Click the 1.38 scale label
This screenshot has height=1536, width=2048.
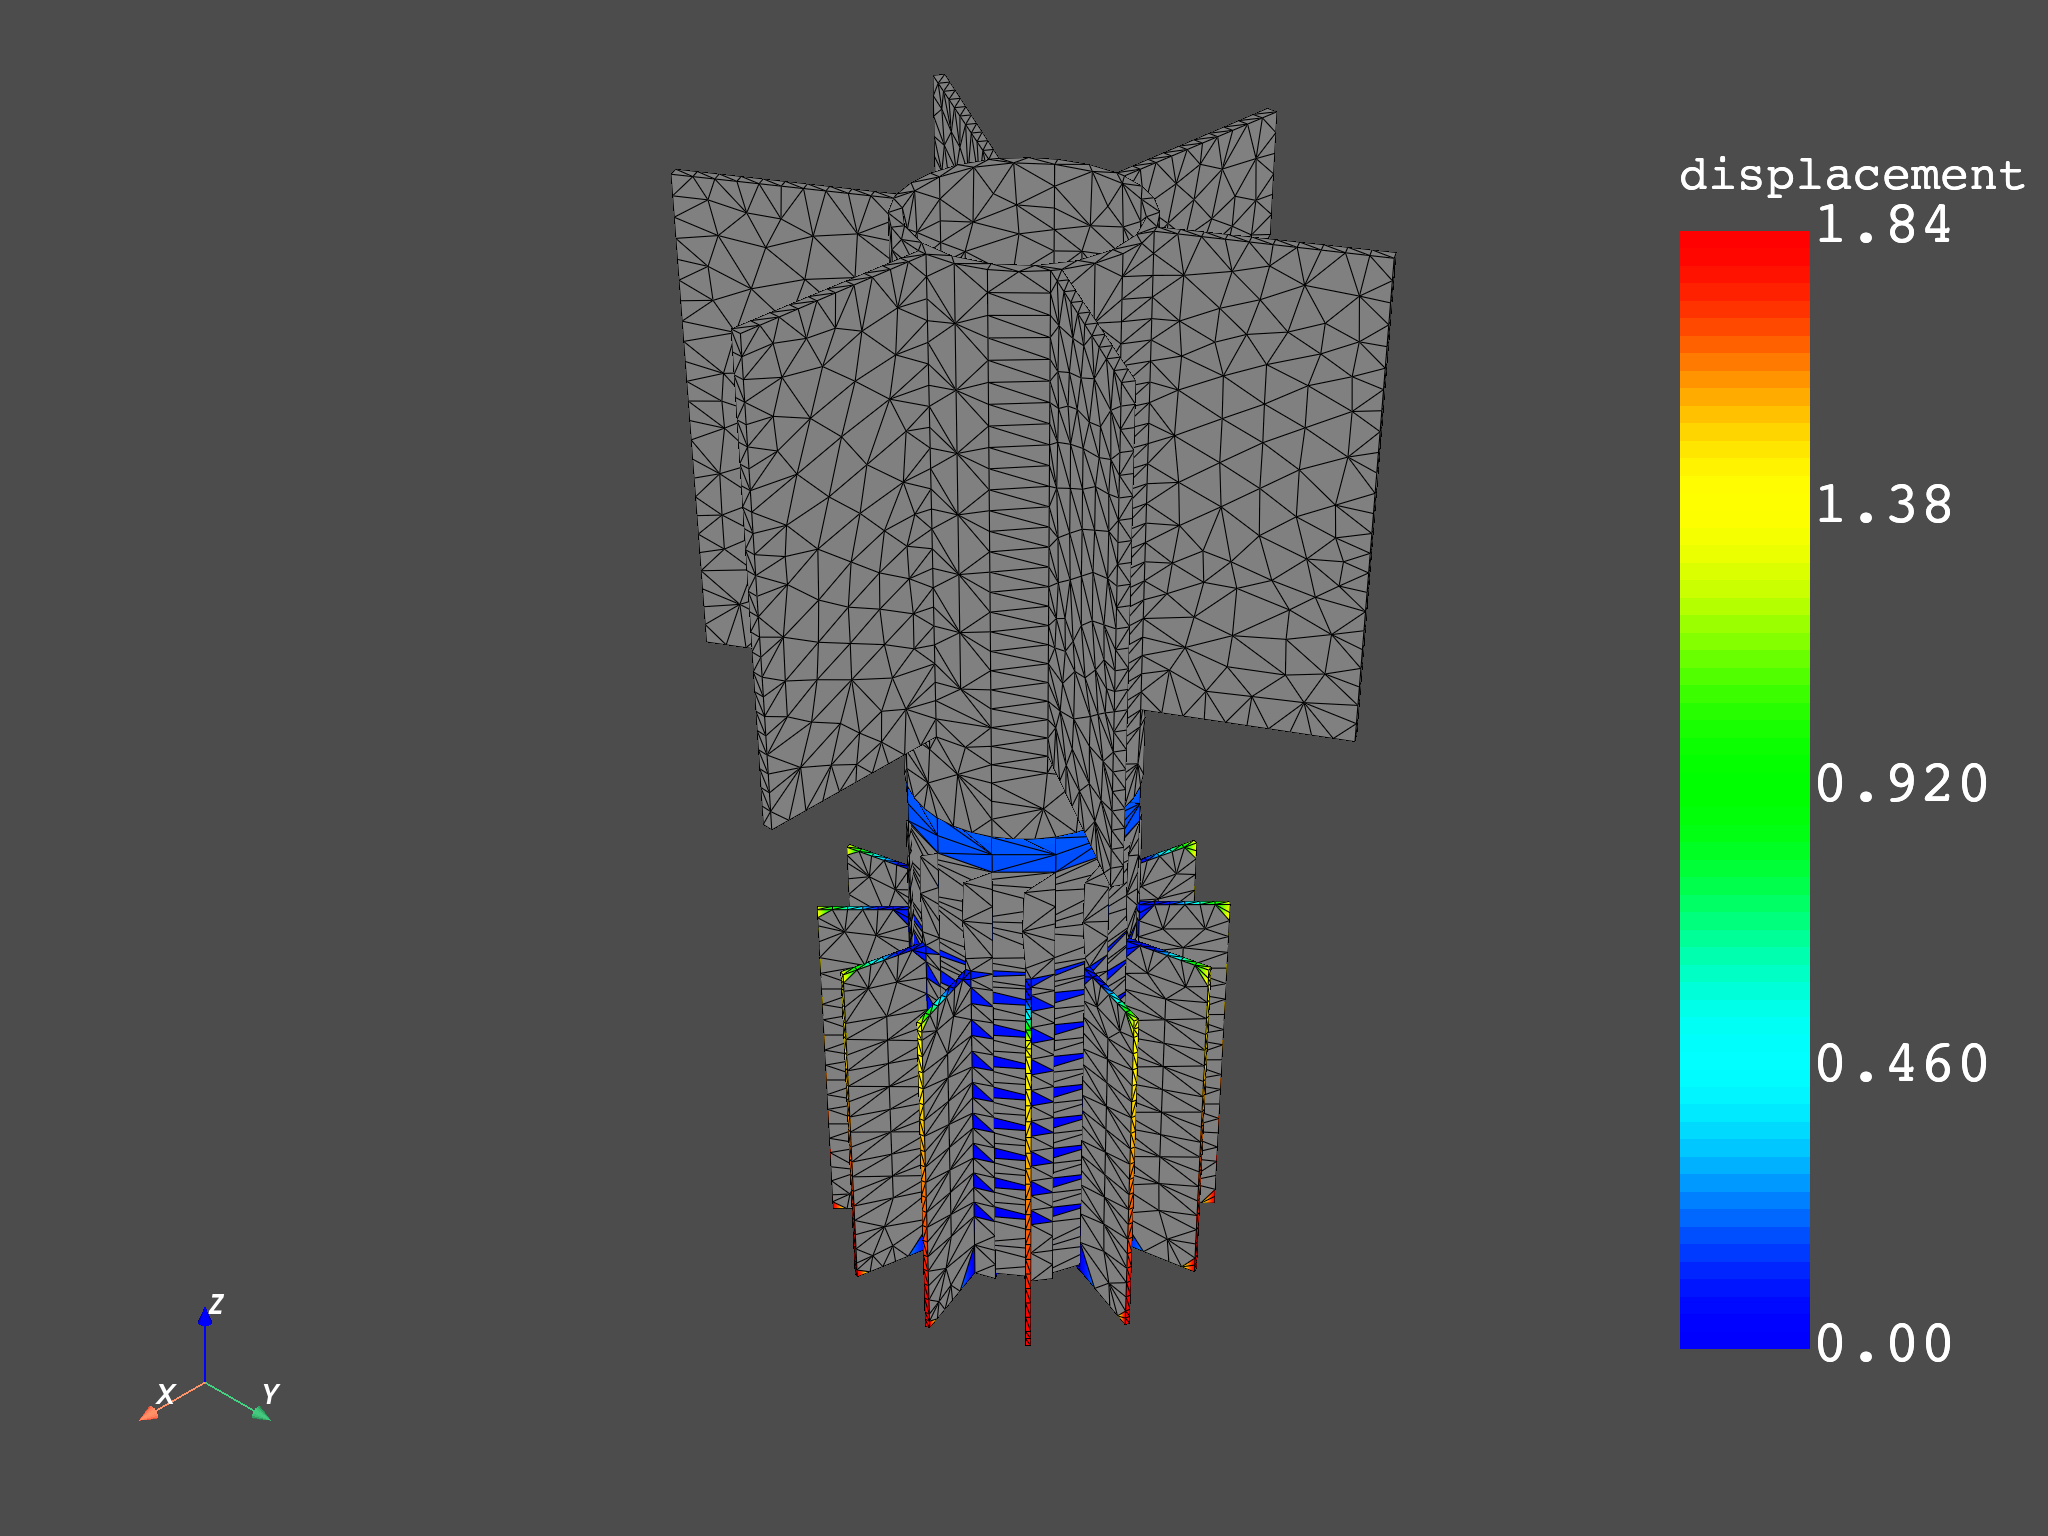(1883, 504)
